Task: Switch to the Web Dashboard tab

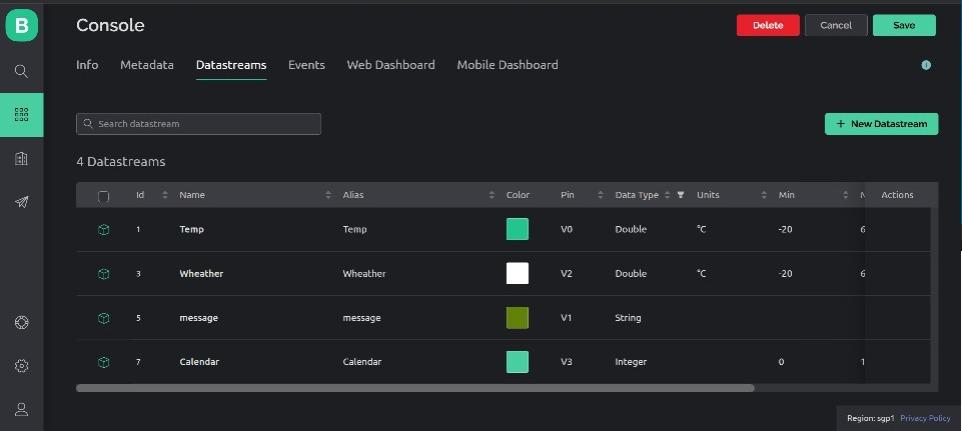Action: (390, 65)
